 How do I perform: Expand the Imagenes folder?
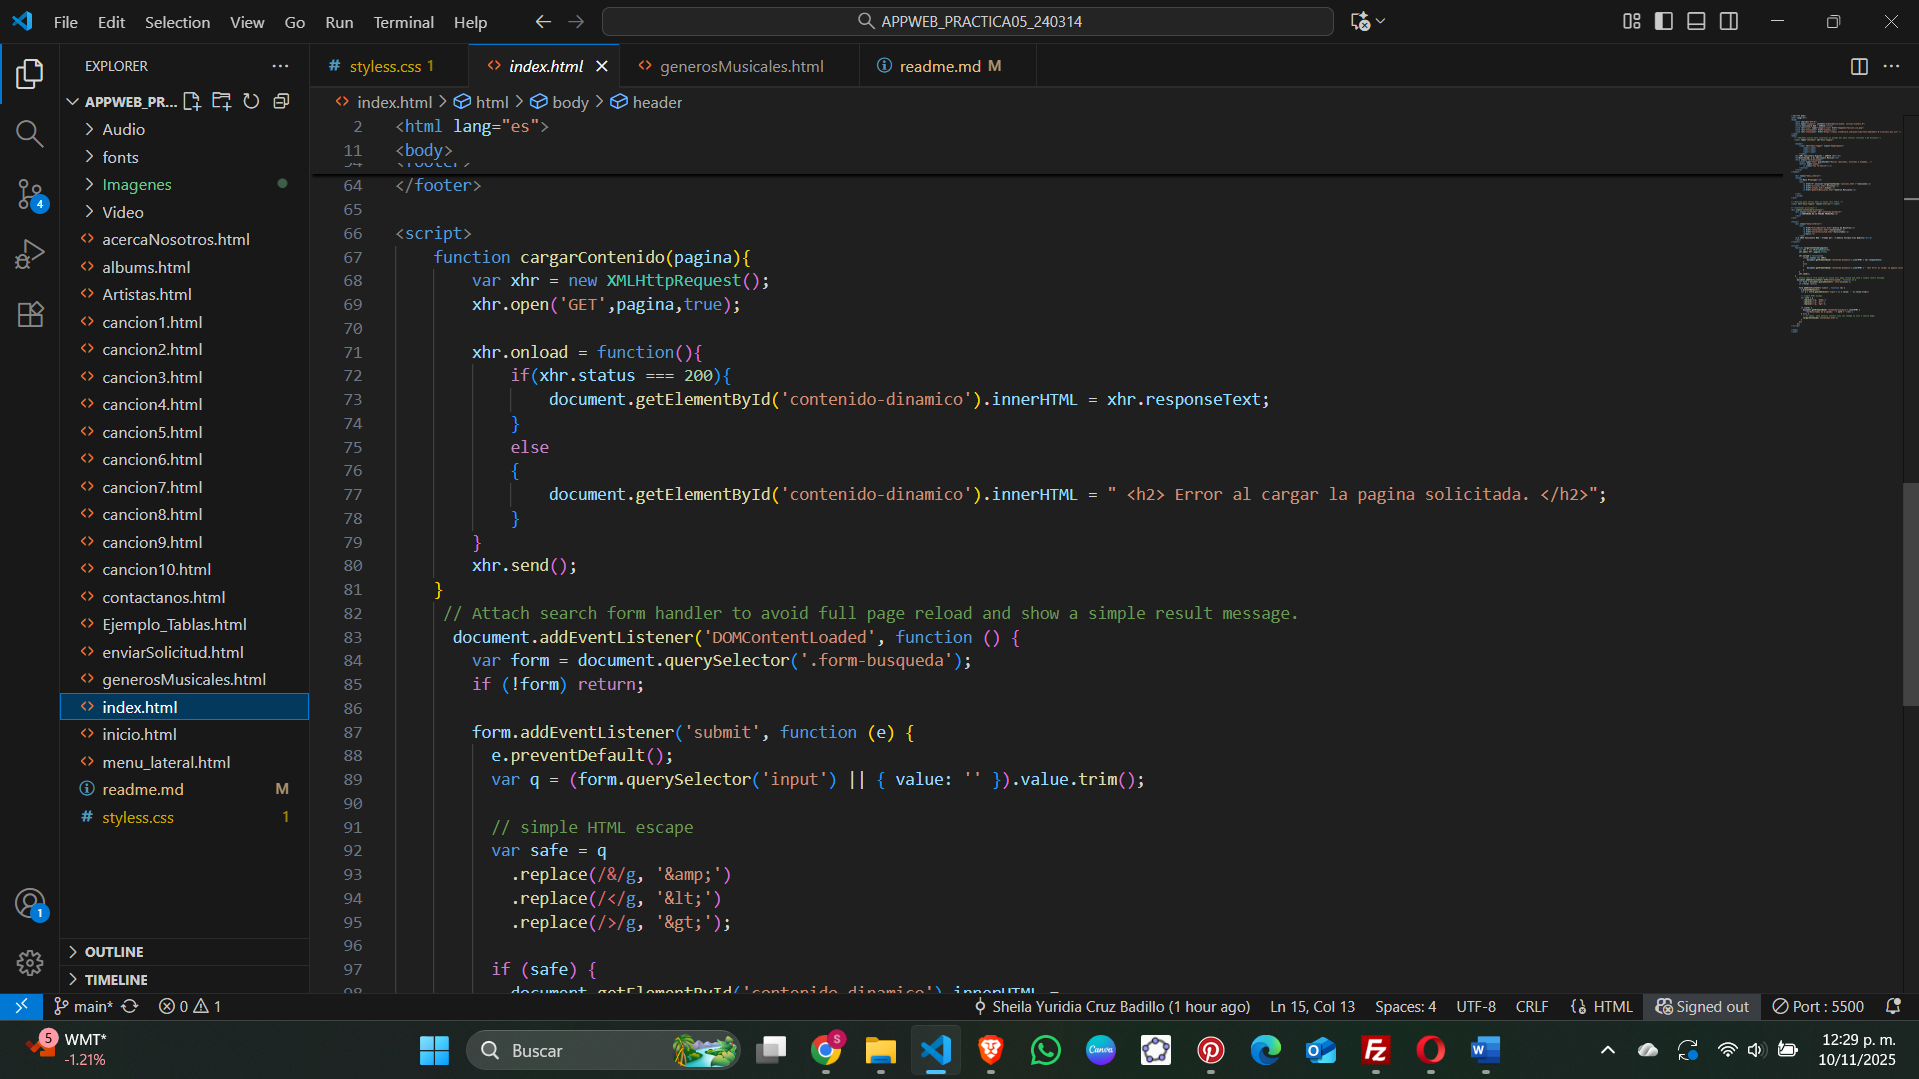137,185
